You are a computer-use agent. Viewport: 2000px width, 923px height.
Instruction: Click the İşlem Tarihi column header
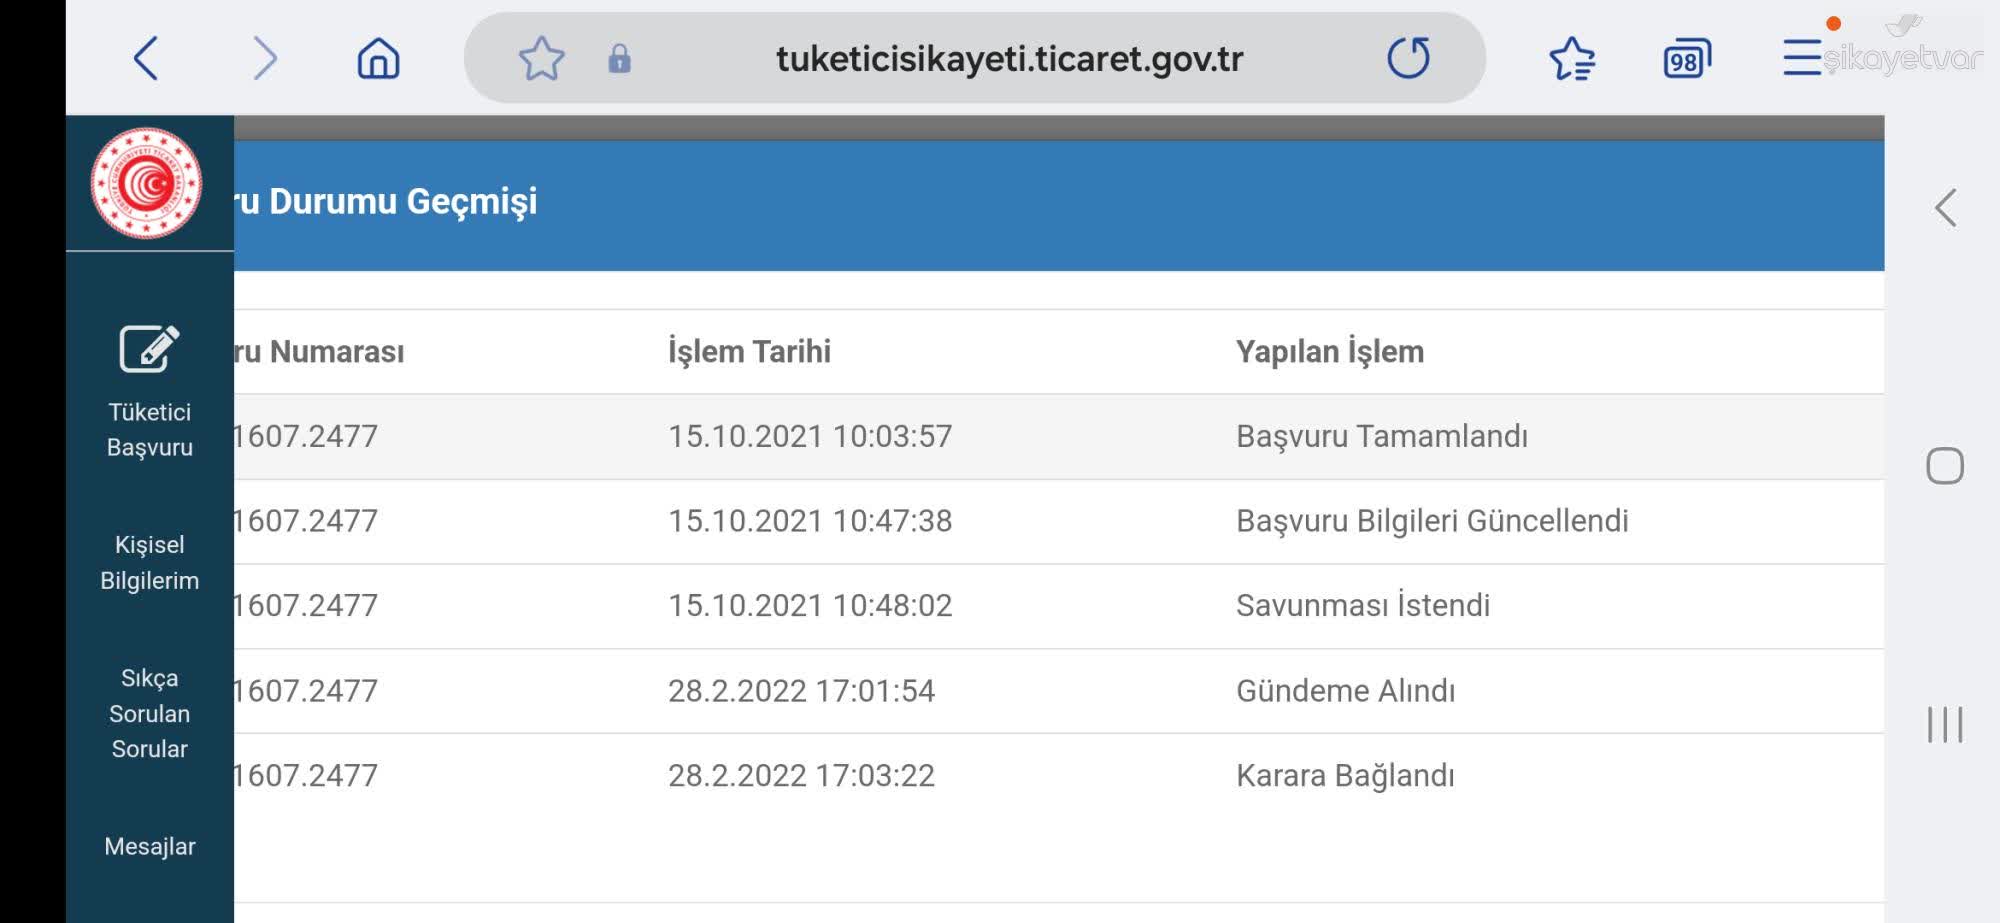750,351
